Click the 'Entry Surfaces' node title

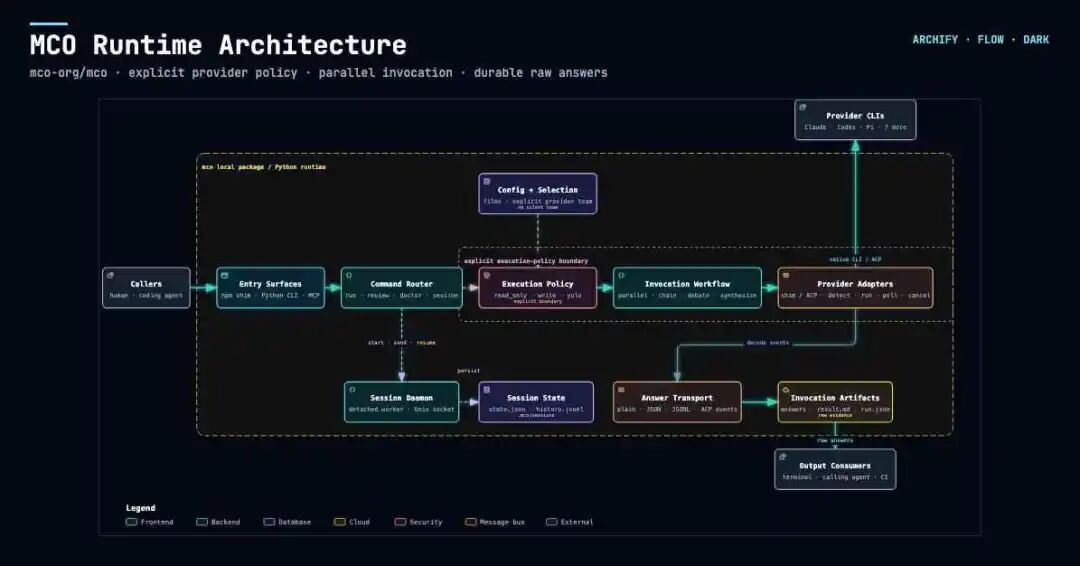[x=270, y=284]
